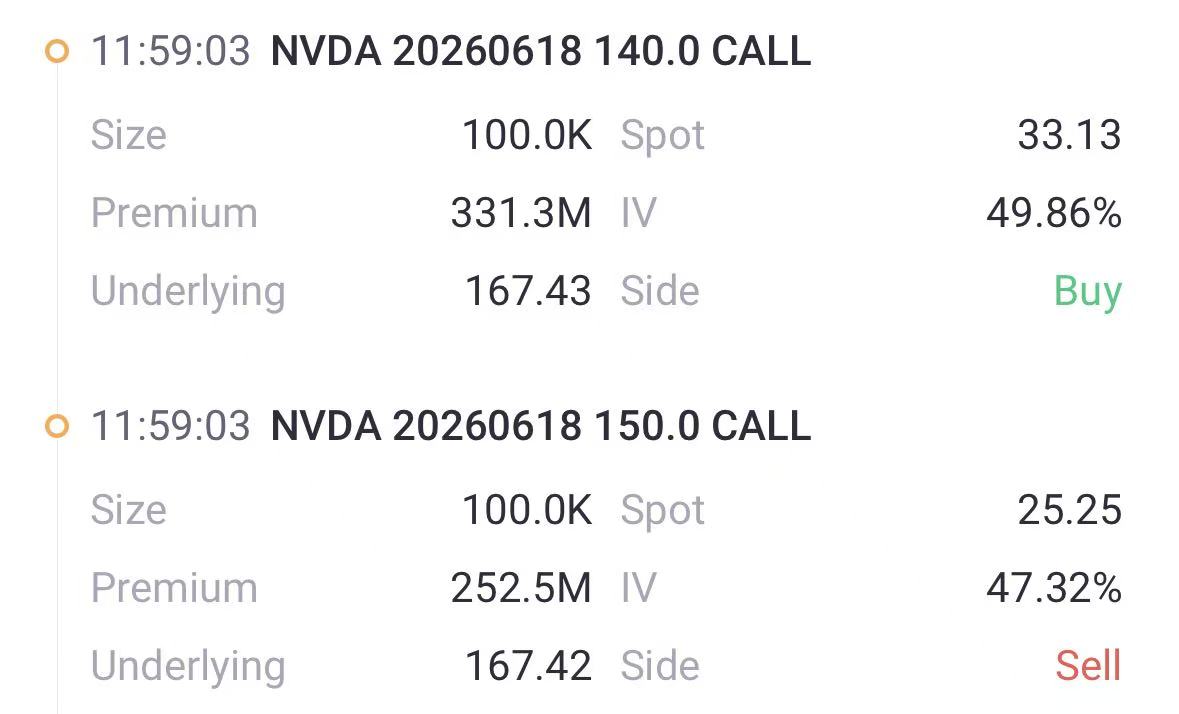Click the Underlying label in the second trade
The image size is (1179, 714).
188,666
